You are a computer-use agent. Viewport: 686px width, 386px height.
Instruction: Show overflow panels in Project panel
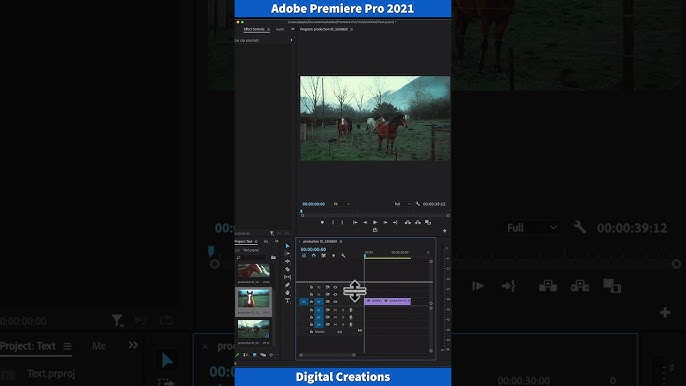(276, 242)
